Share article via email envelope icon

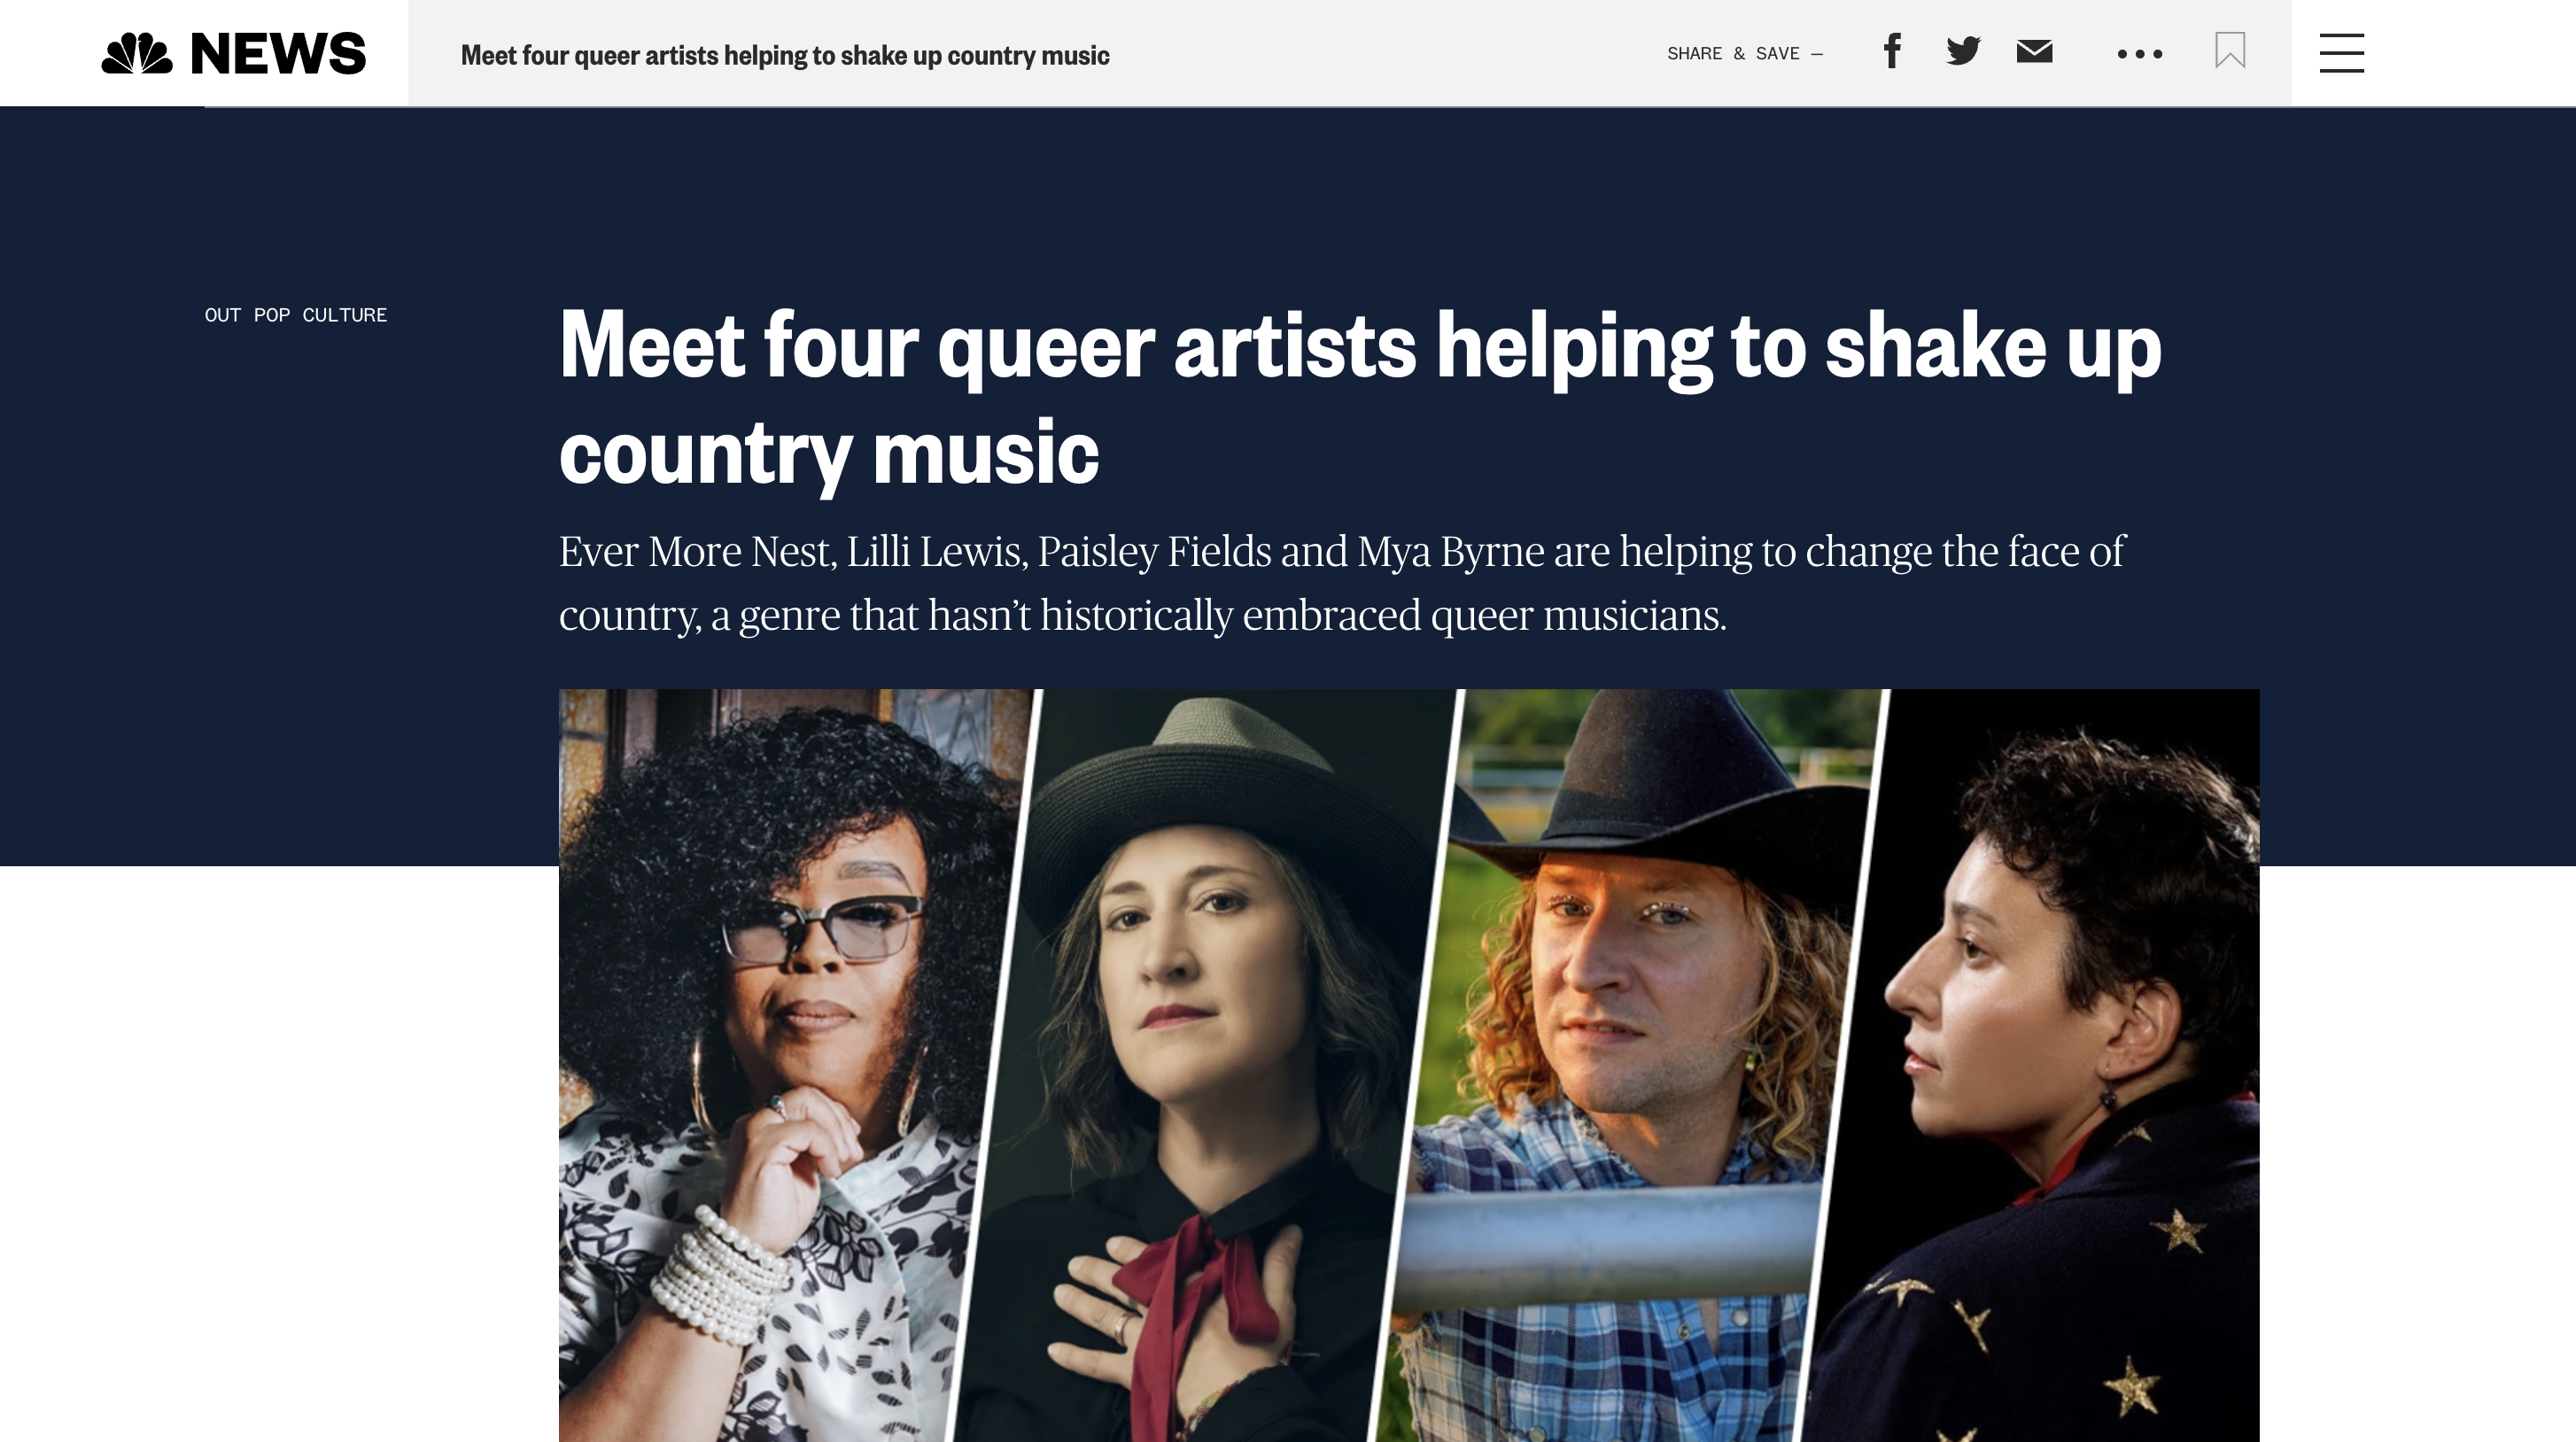coord(2034,51)
